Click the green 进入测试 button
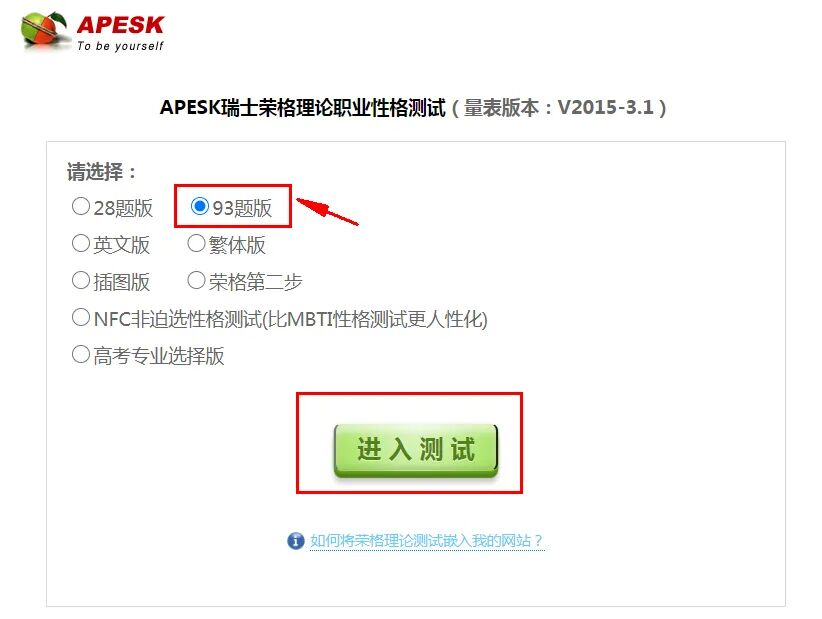 pyautogui.click(x=416, y=450)
